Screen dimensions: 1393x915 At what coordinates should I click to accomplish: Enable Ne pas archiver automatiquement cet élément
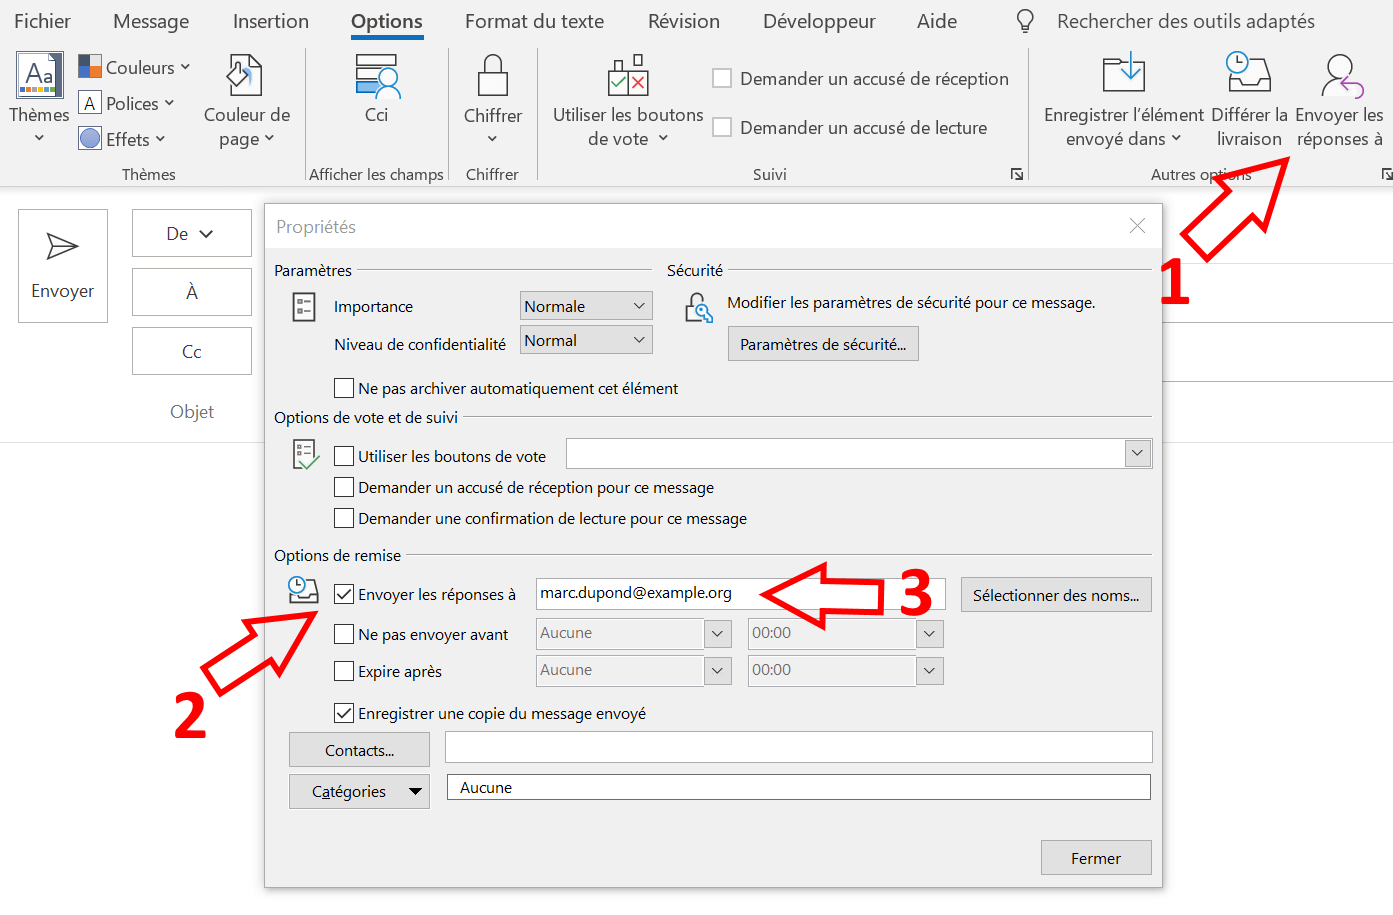pyautogui.click(x=344, y=388)
